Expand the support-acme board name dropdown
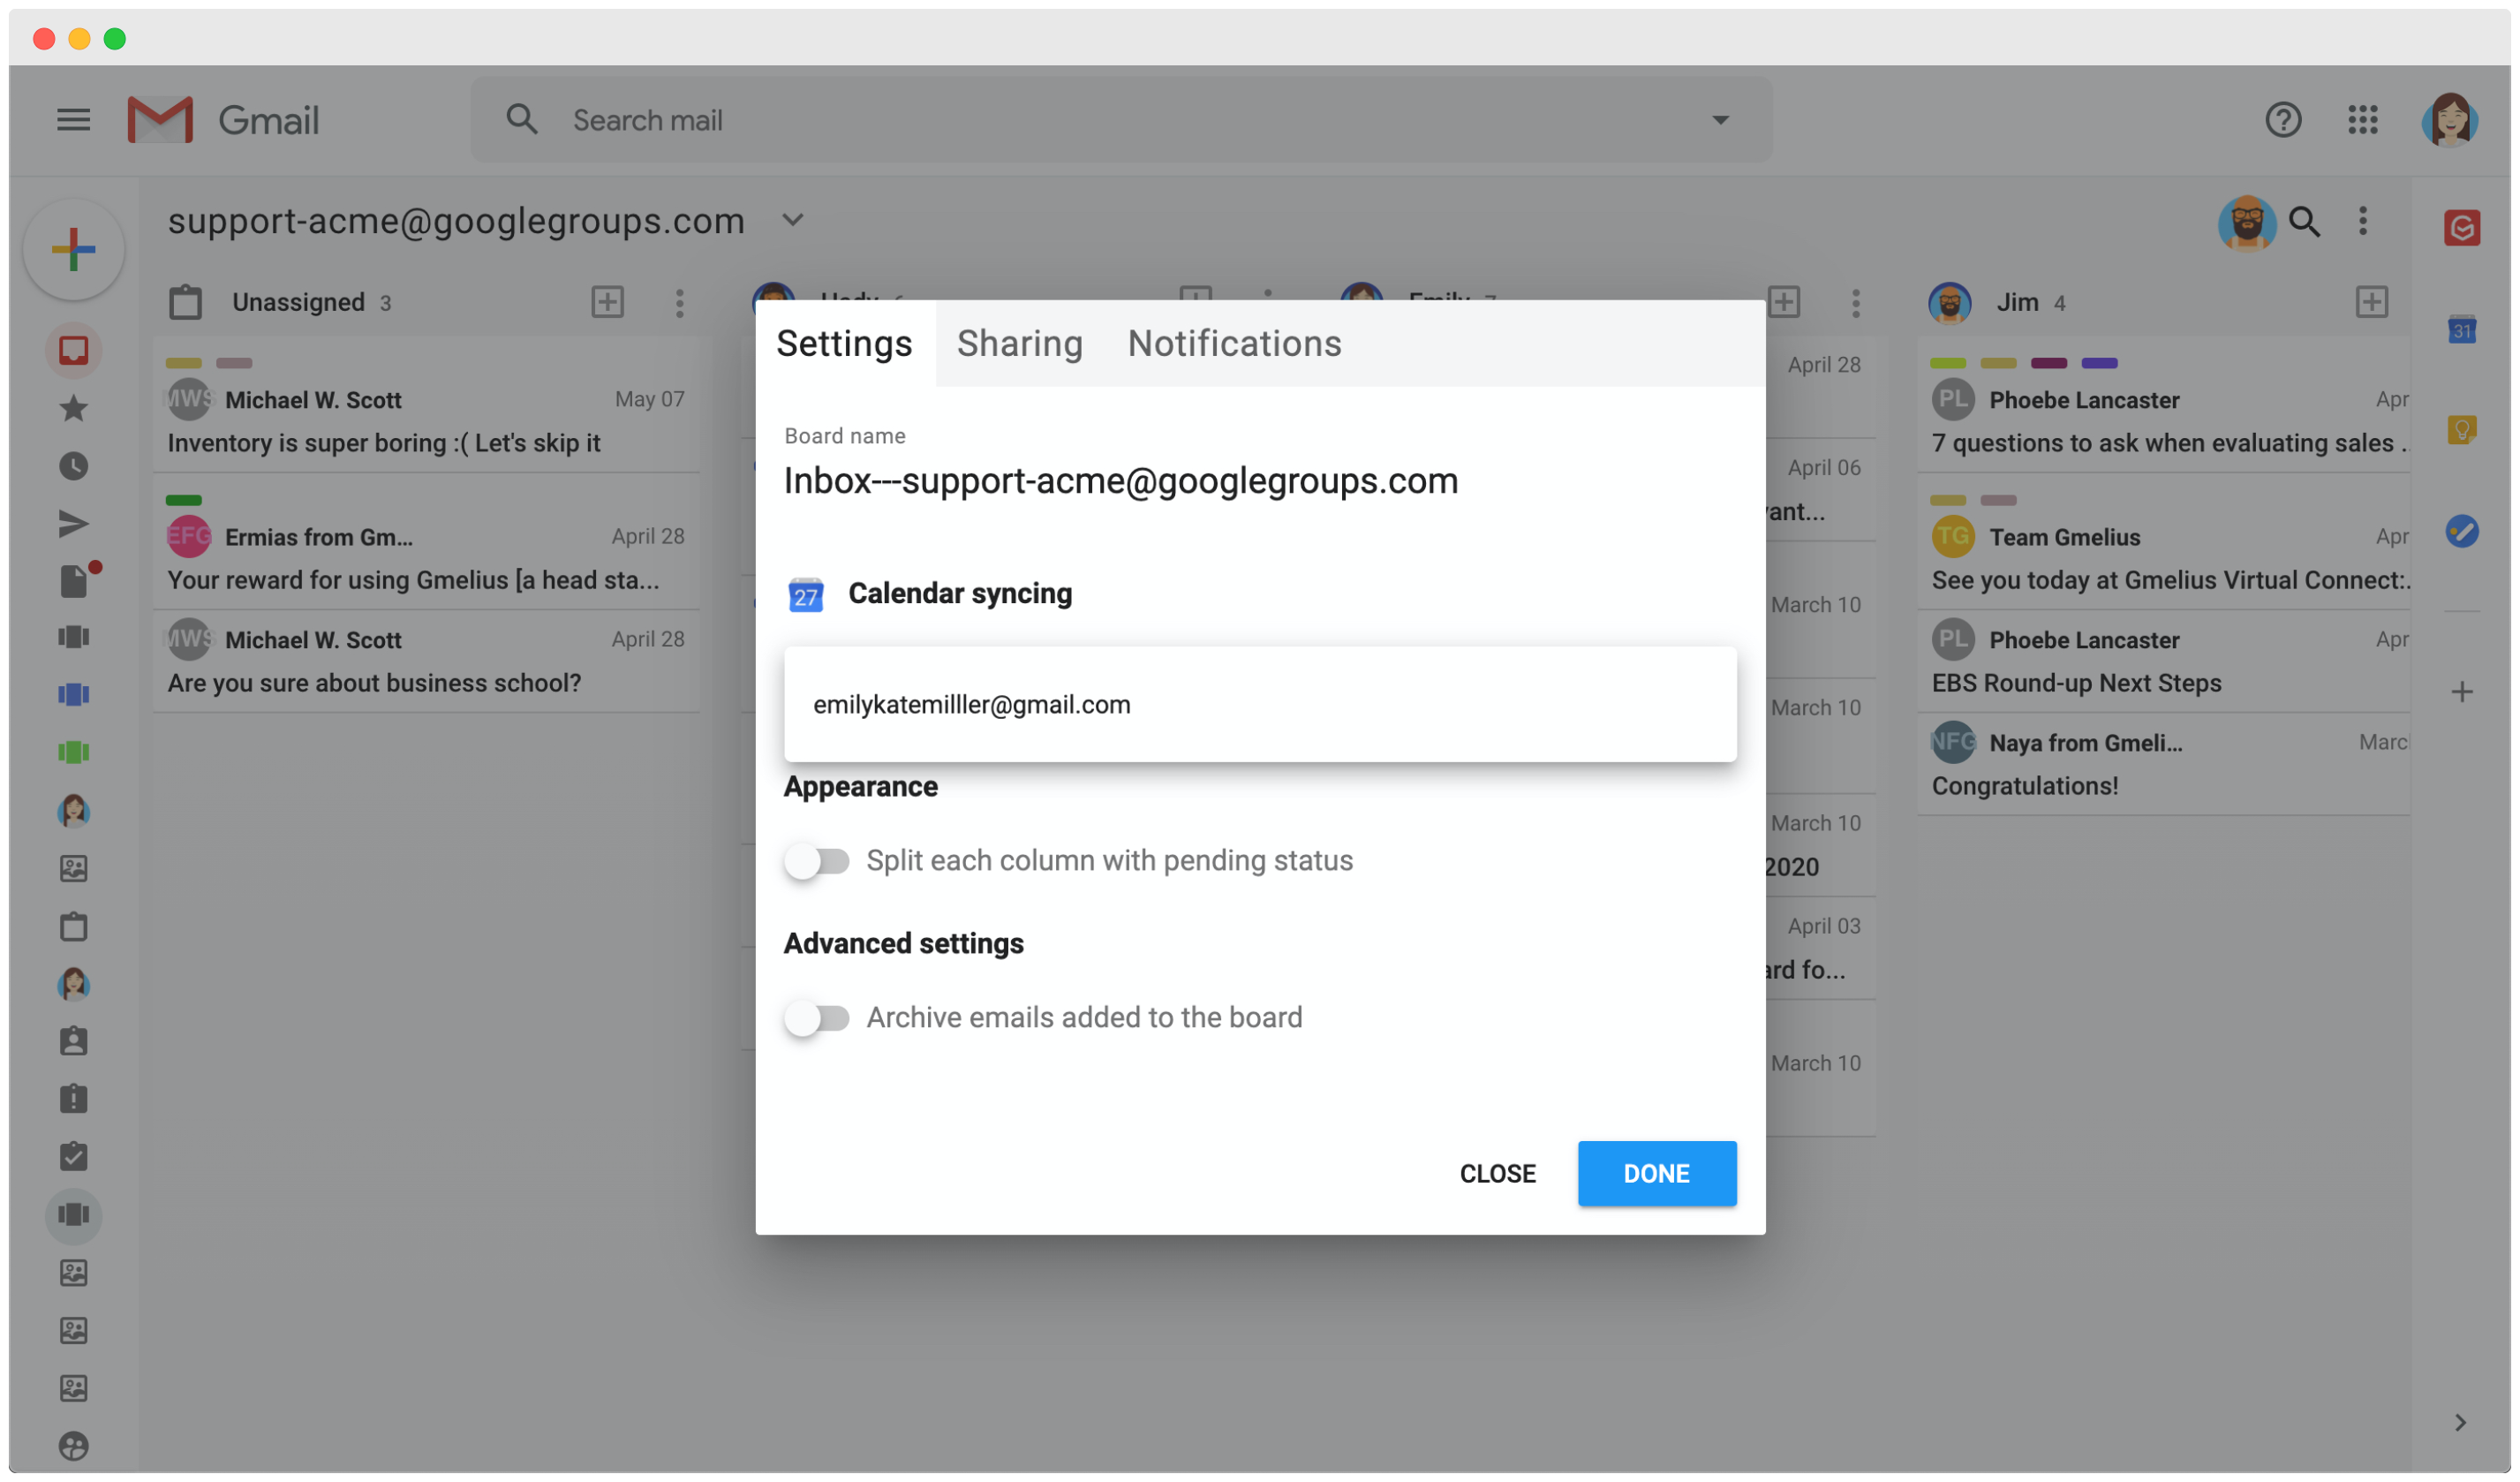This screenshot has width=2520, height=1482. 793,220
